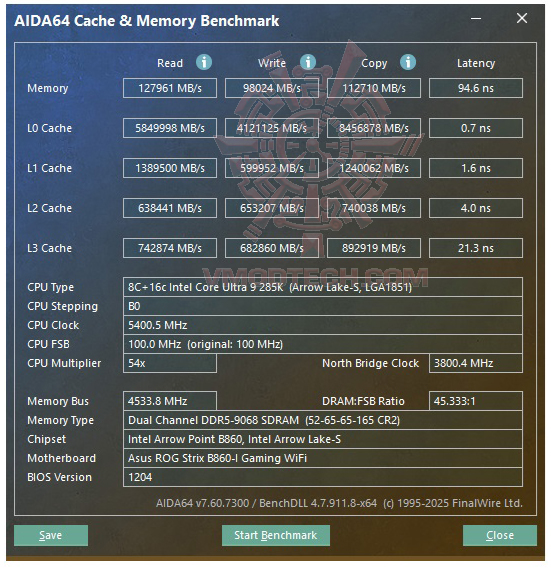Select L1 Cache latency 1.6 ns
The height and width of the screenshot is (570, 551).
(x=476, y=168)
